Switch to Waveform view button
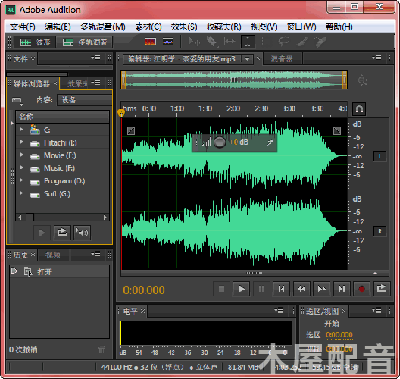This screenshot has width=400, height=379. tap(35, 42)
